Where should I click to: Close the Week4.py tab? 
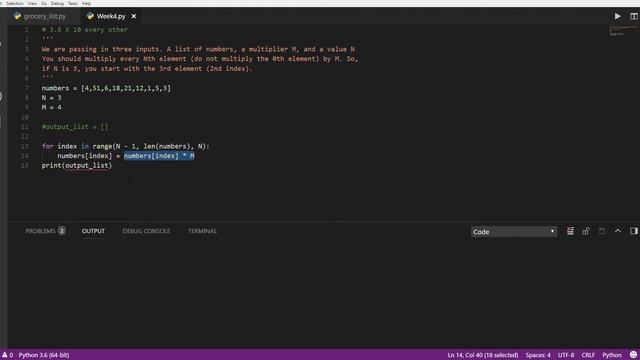point(133,16)
